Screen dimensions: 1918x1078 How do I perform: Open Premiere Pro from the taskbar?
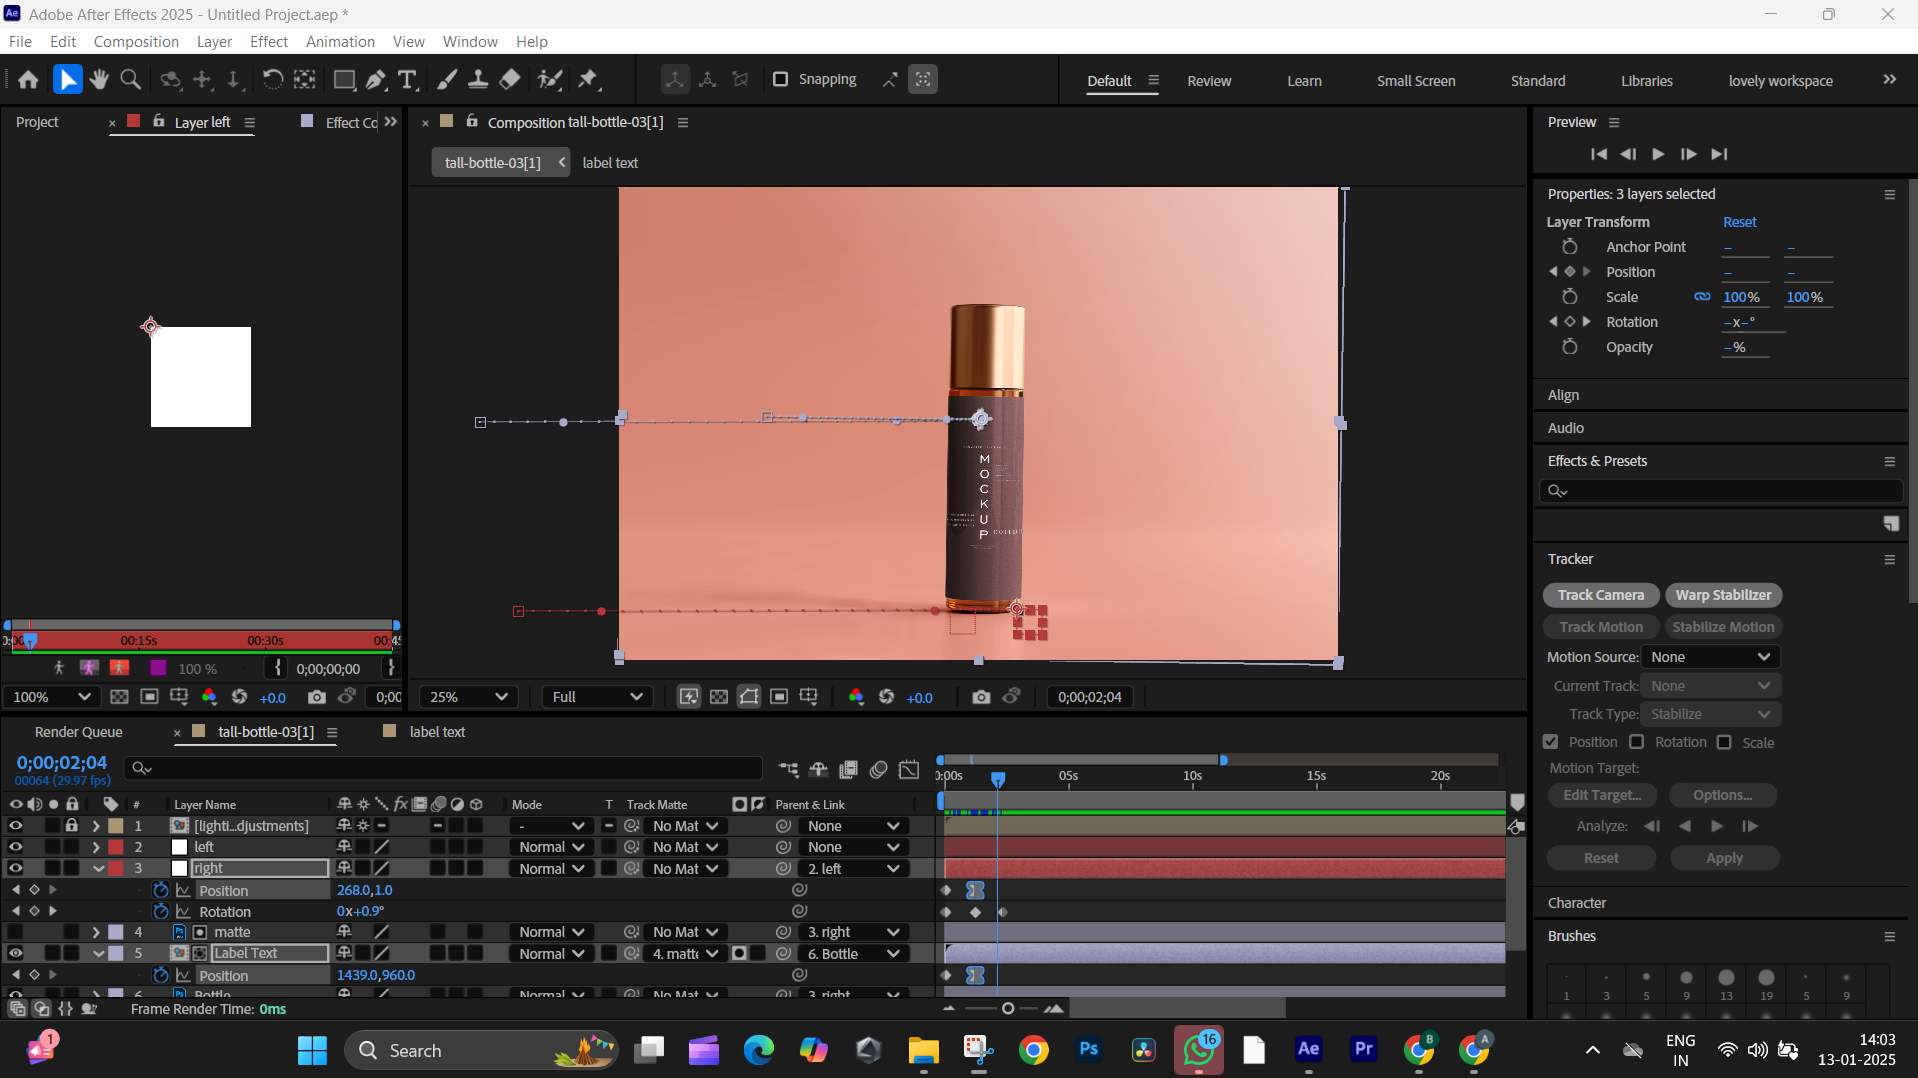[1363, 1050]
